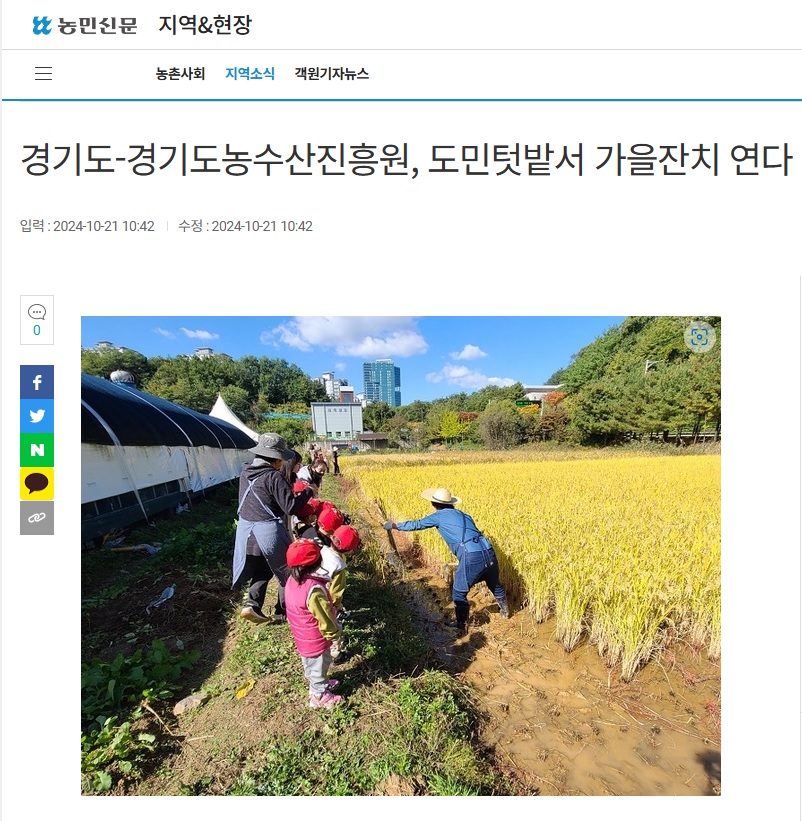The width and height of the screenshot is (802, 821).
Task: Share article on Twitter
Action: [x=37, y=416]
